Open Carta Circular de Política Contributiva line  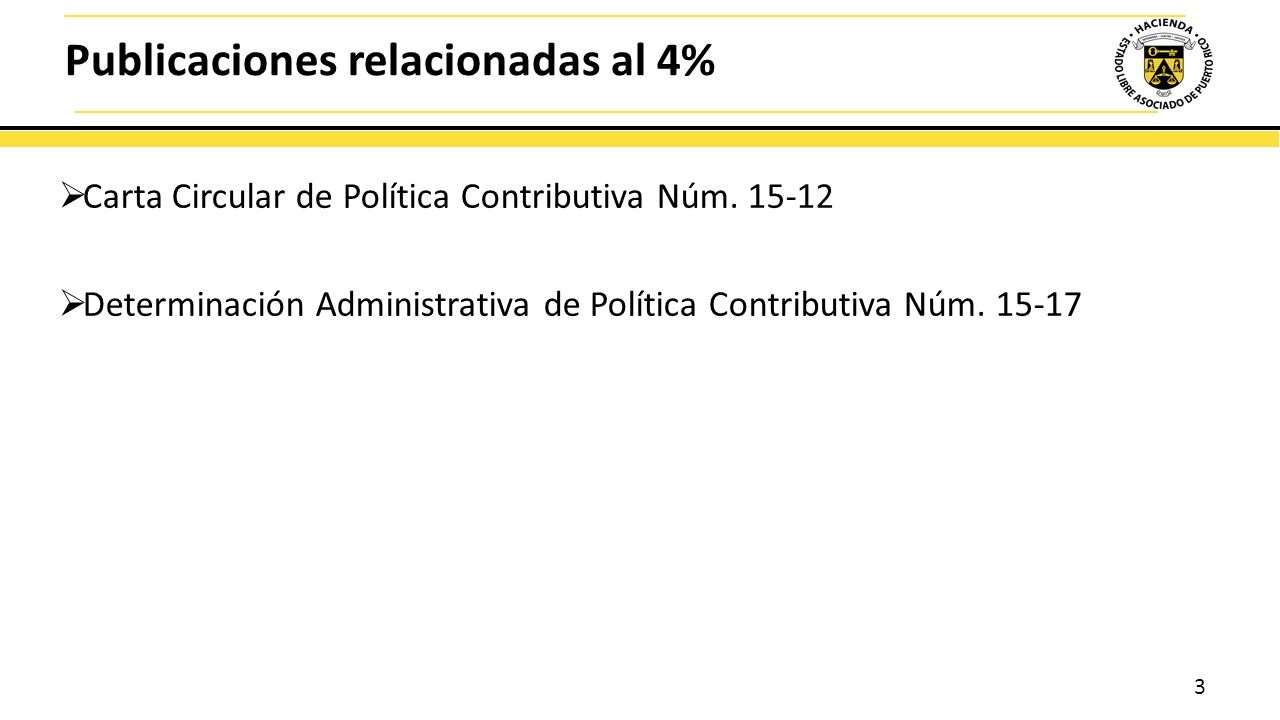[x=448, y=197]
